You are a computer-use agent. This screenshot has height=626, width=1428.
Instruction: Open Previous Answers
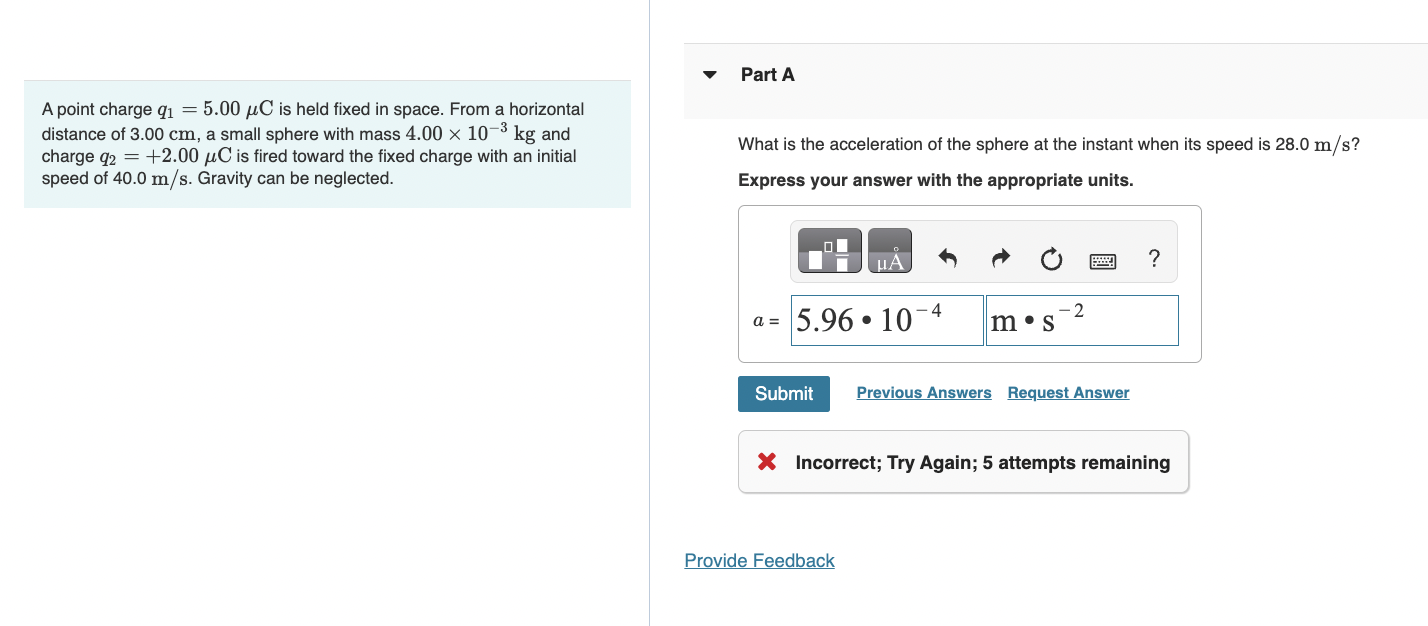pos(923,392)
